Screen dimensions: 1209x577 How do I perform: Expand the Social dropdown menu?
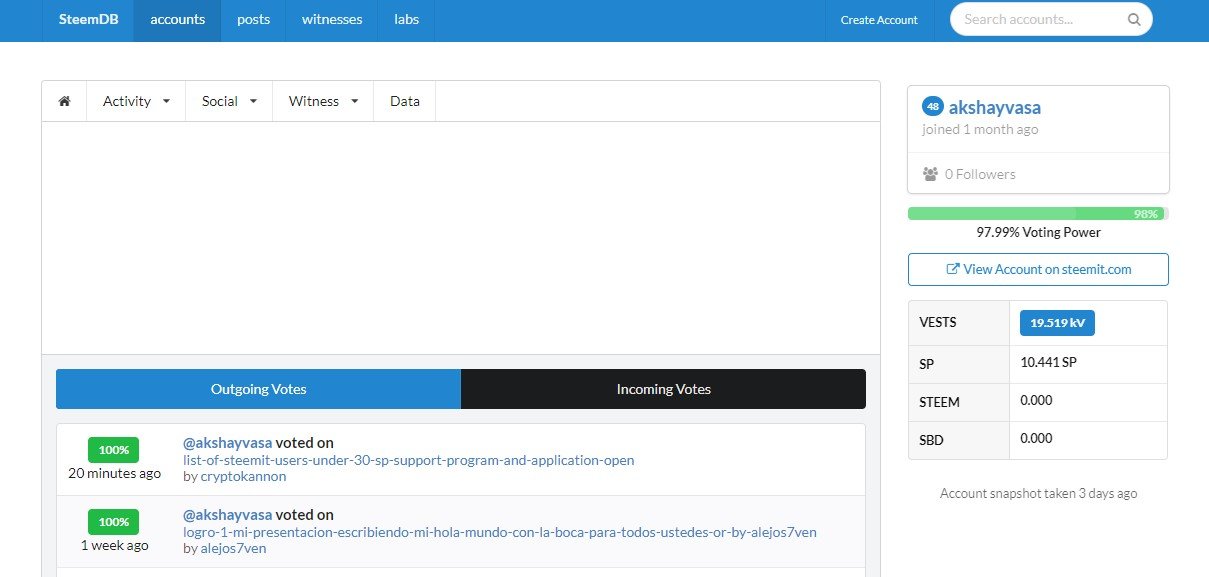[x=229, y=101]
